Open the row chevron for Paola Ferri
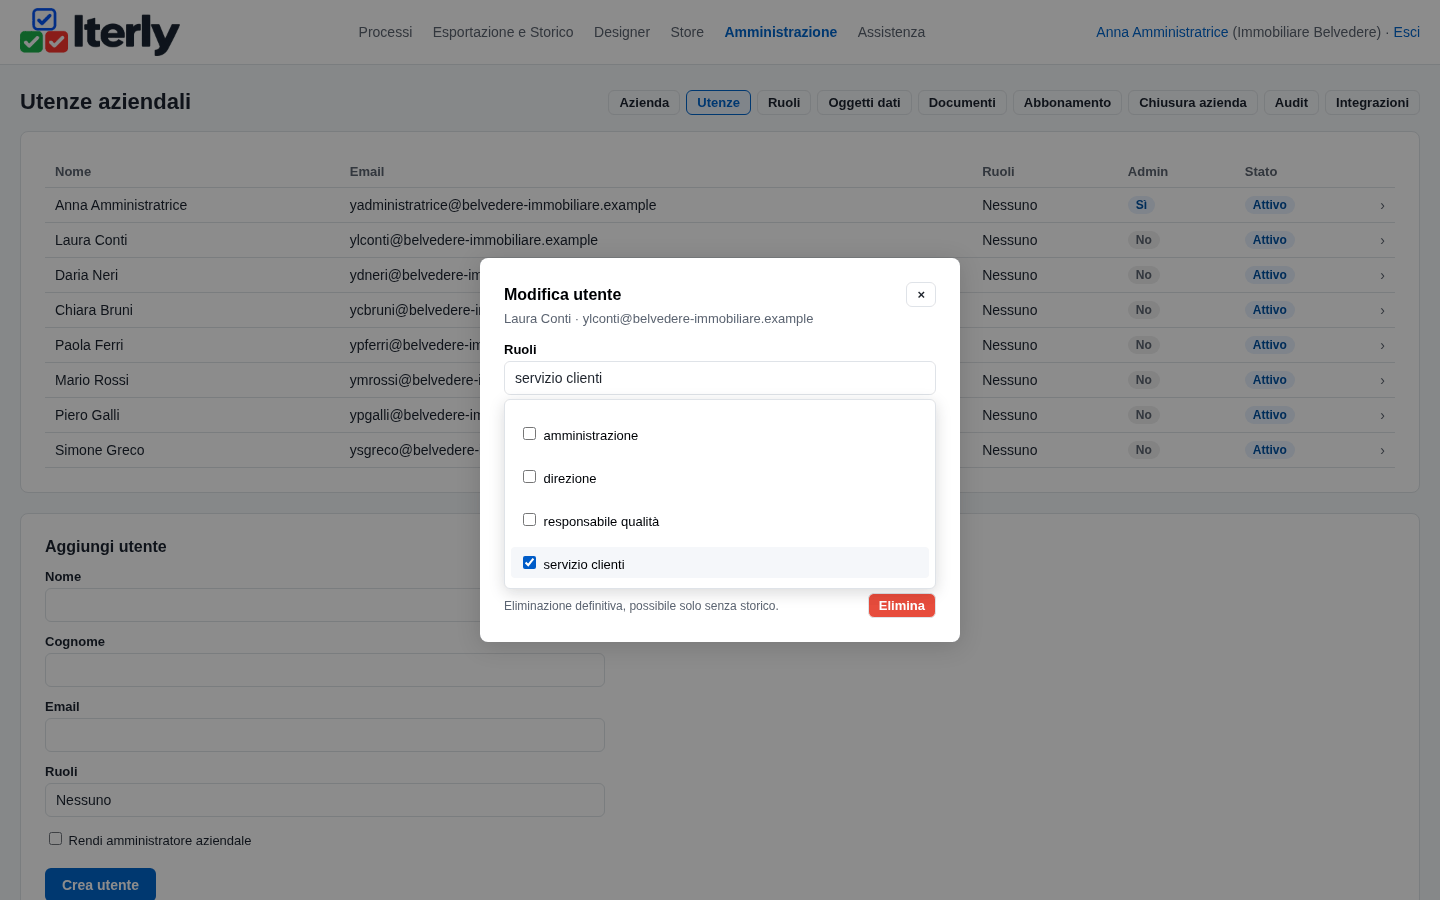The height and width of the screenshot is (900, 1440). coord(1382,346)
